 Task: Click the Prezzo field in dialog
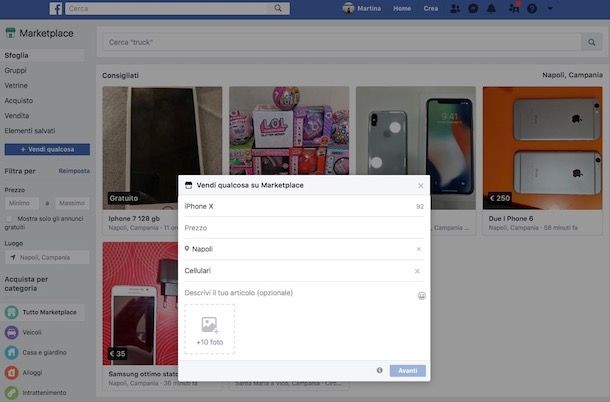[x=304, y=228]
